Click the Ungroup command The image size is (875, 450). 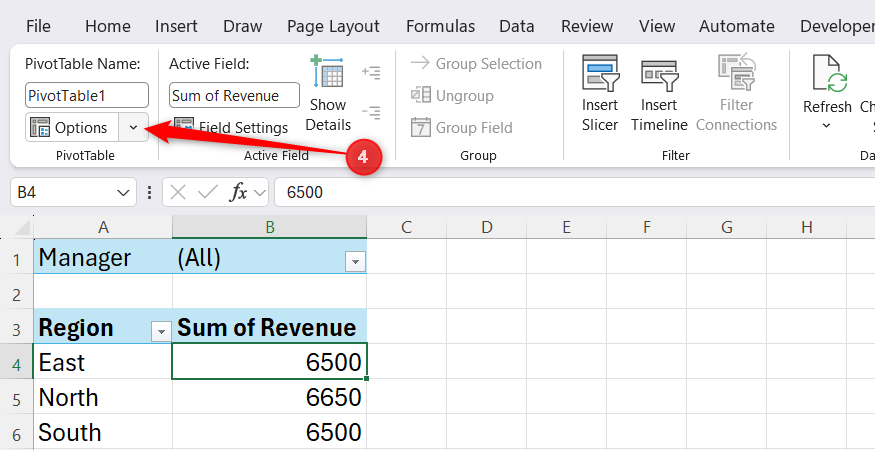coord(453,95)
